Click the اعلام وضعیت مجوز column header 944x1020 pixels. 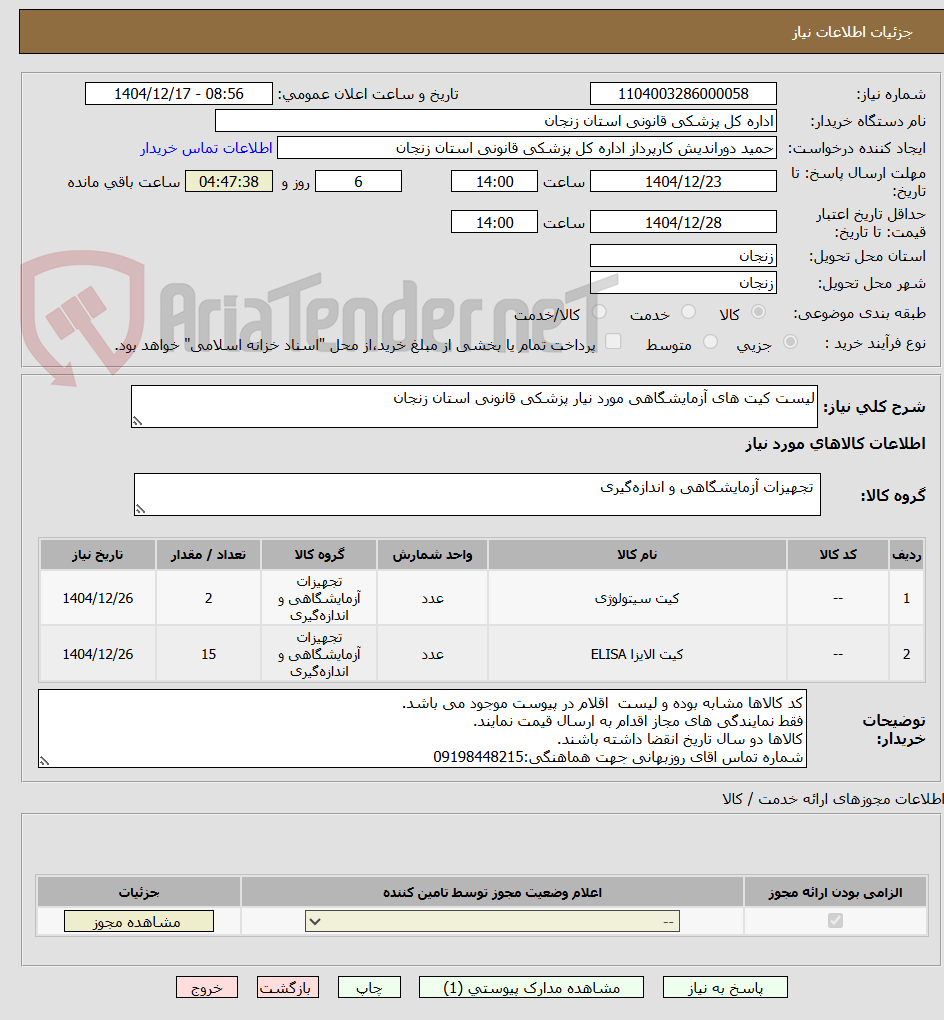pos(492,892)
